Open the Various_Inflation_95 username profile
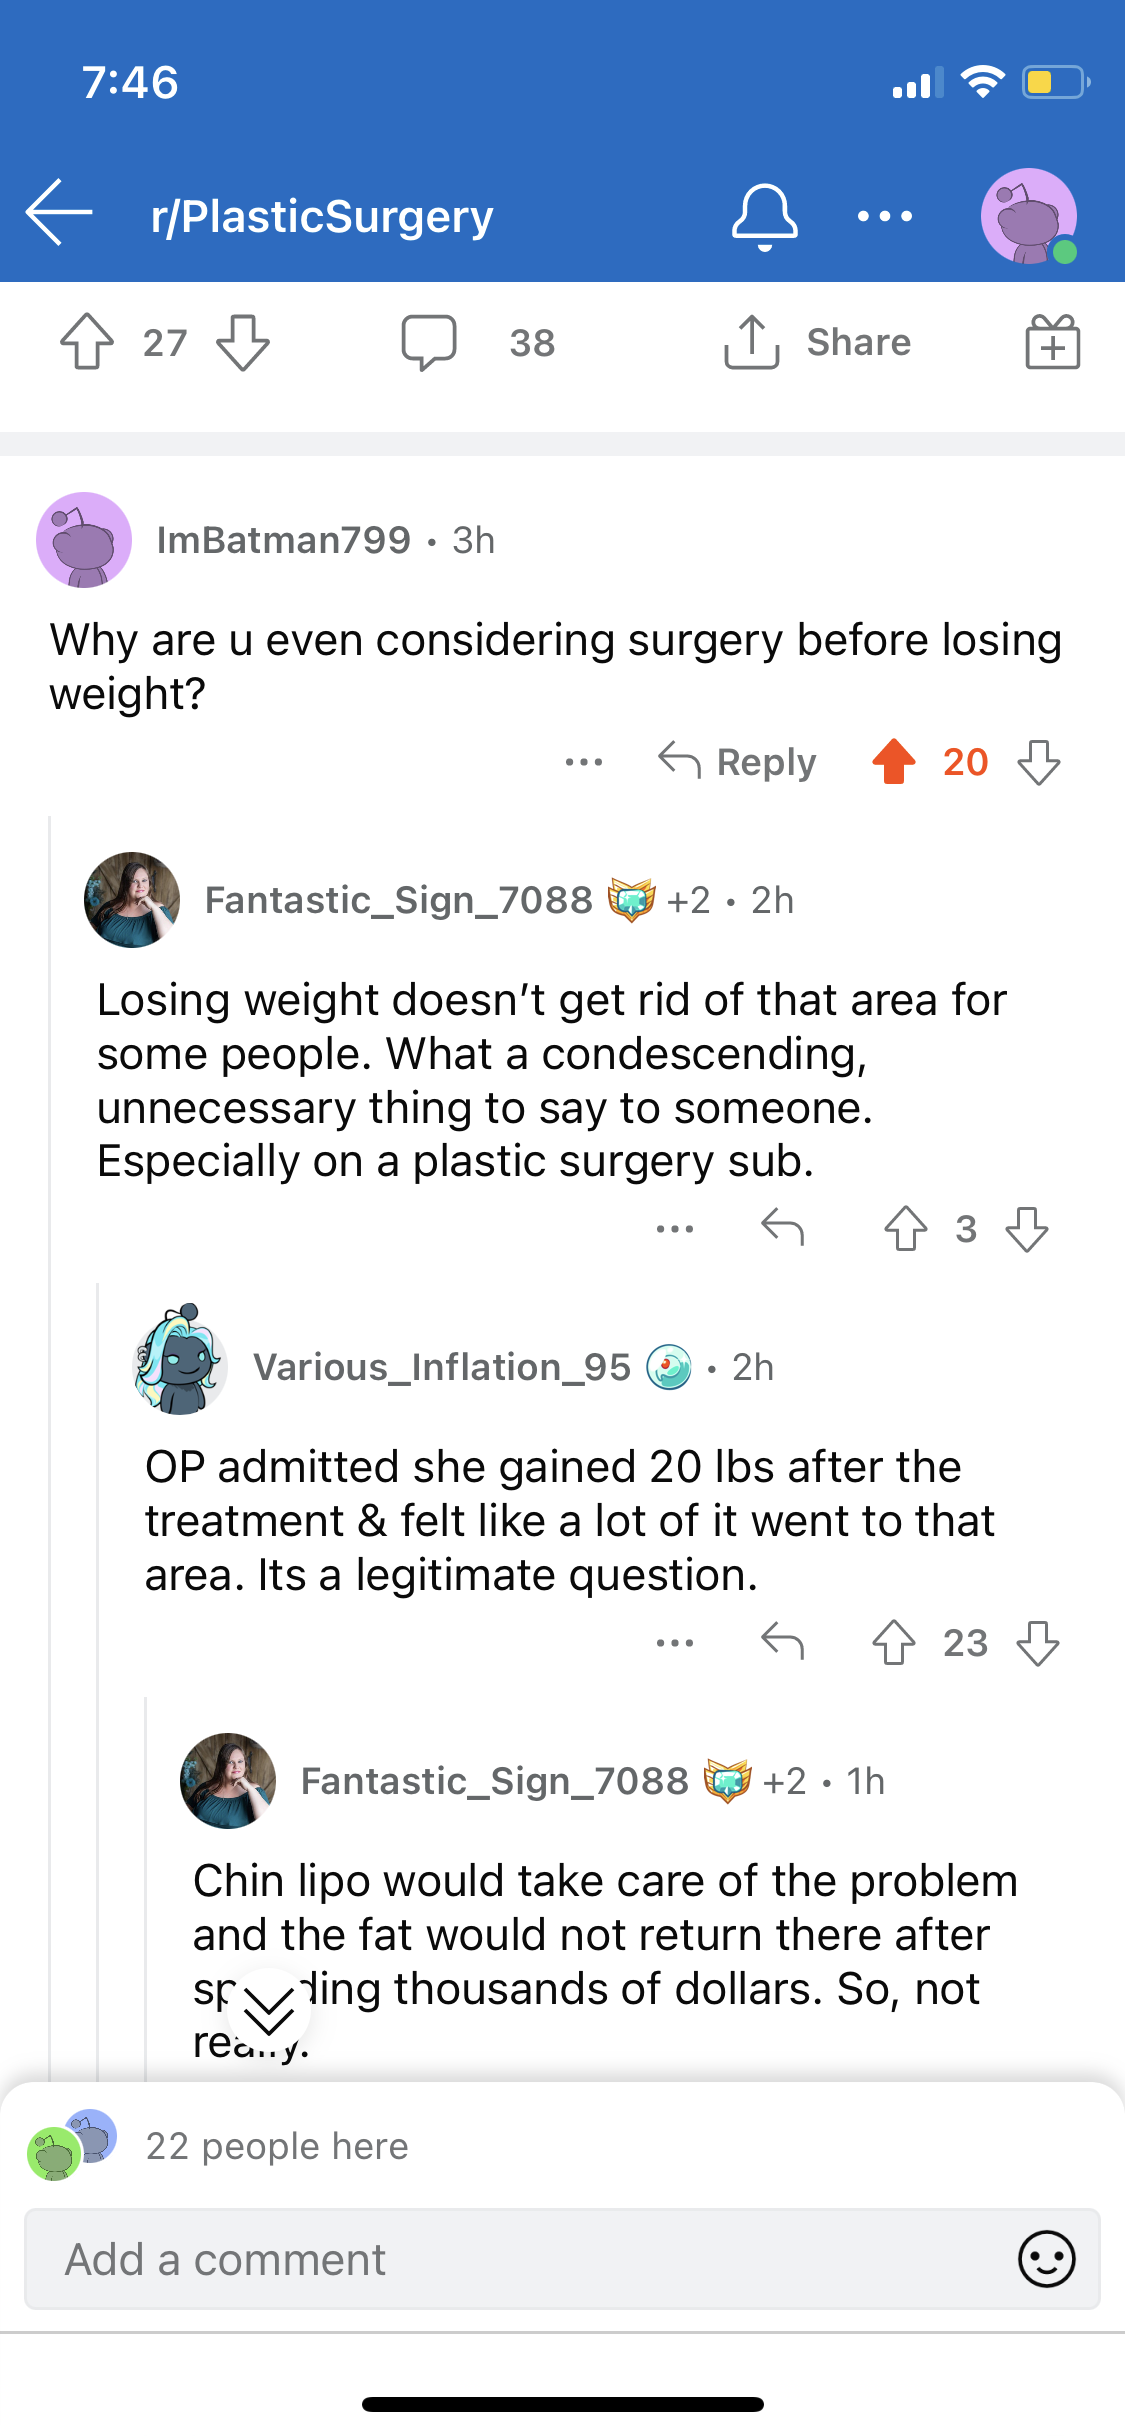The image size is (1125, 2436). coord(442,1367)
